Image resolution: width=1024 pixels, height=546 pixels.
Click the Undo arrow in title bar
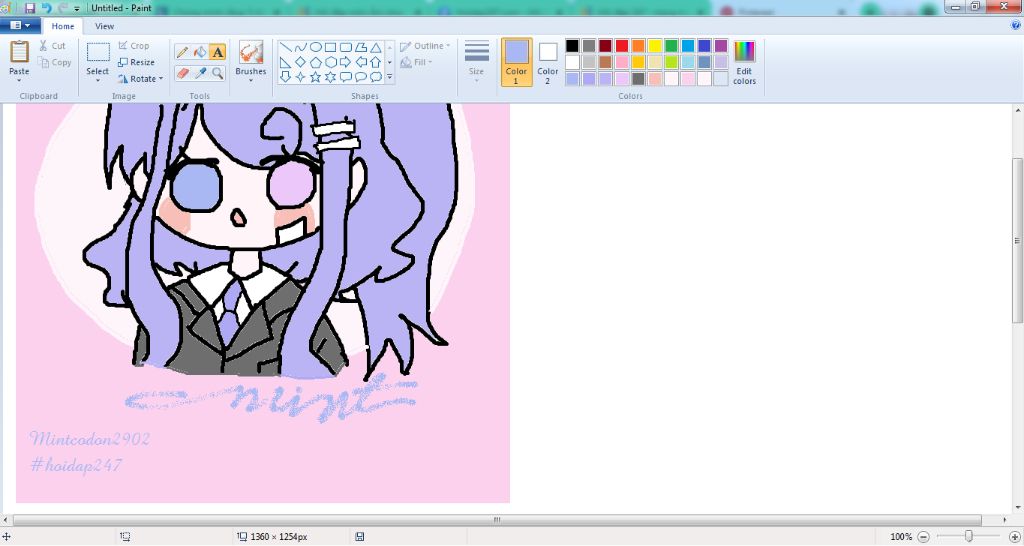[x=46, y=8]
